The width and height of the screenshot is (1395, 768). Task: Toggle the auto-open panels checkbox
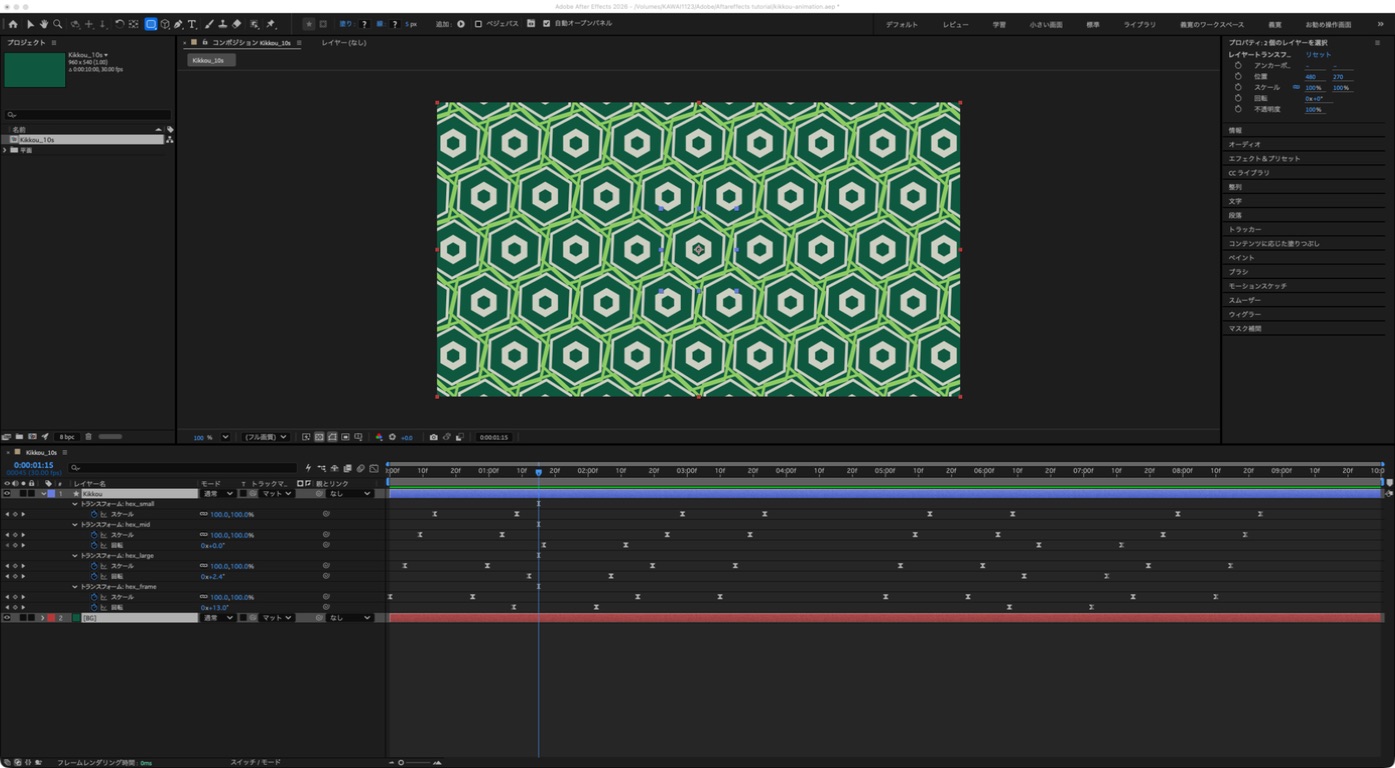(x=546, y=24)
